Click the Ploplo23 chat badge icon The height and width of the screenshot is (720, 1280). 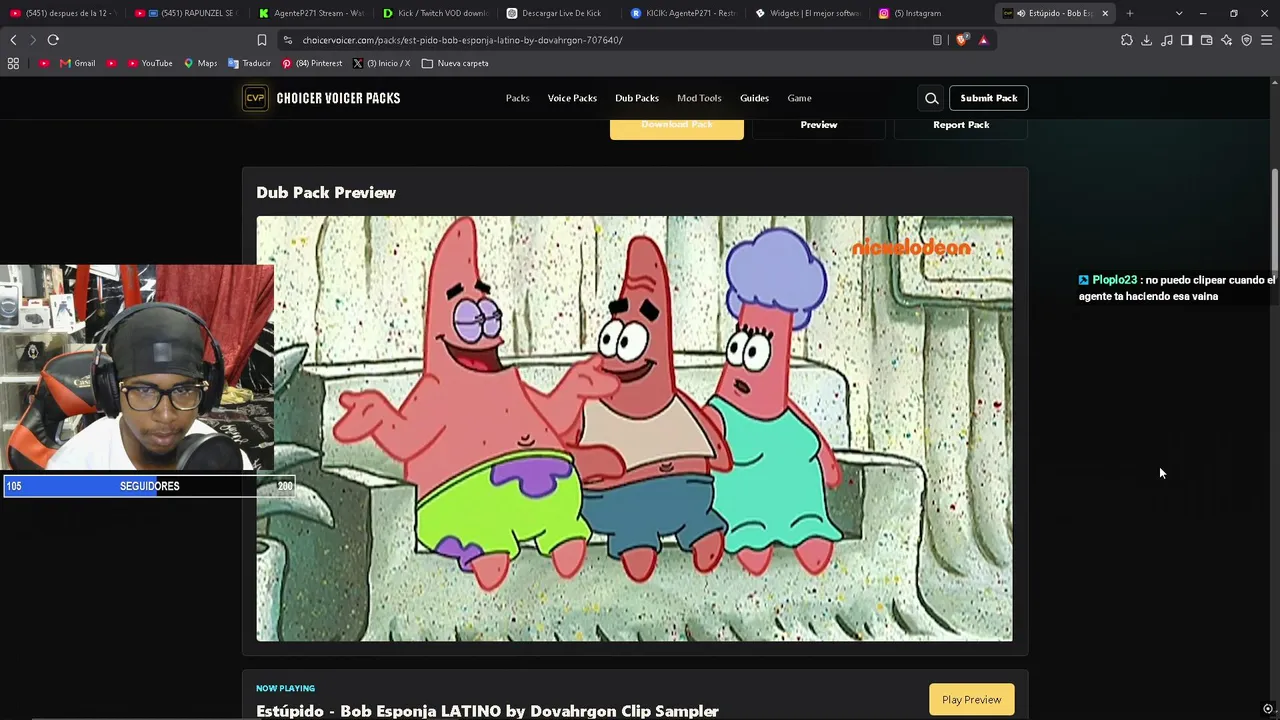coord(1084,280)
